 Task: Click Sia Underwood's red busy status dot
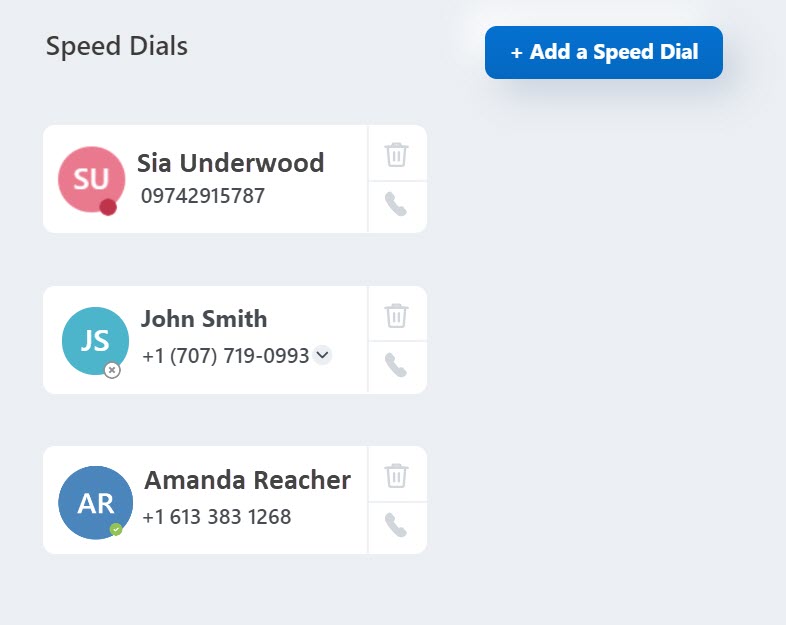[108, 207]
